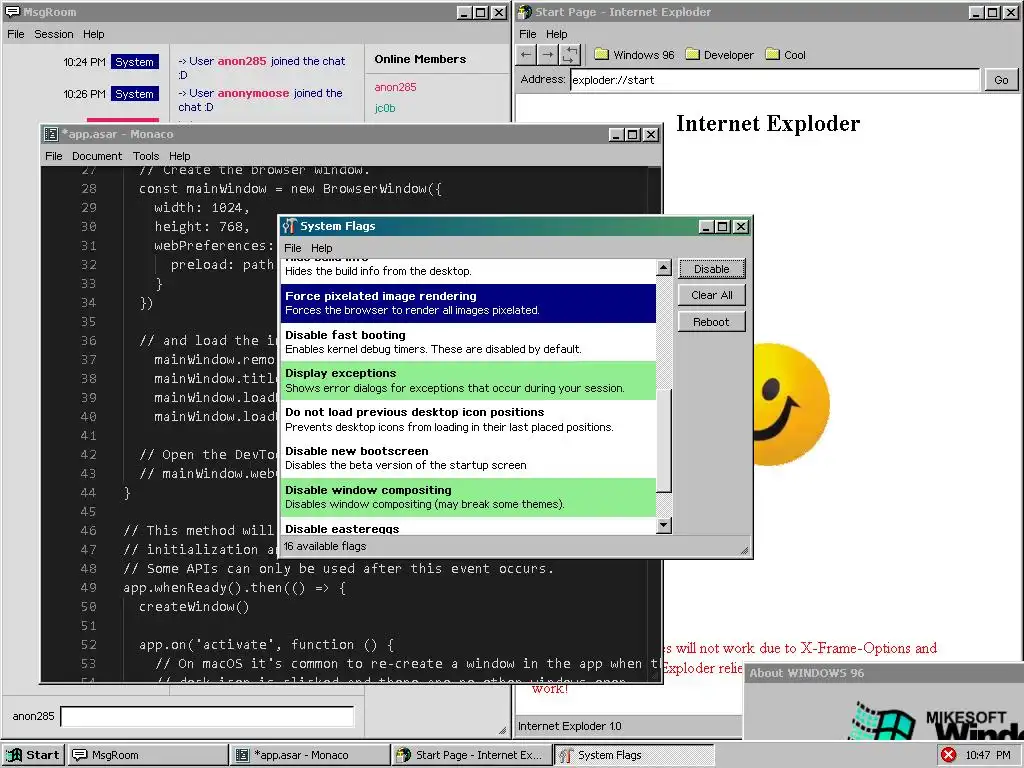Screen dimensions: 1024x768
Task: Click the System Flags title bar tools icon
Action: tap(290, 226)
